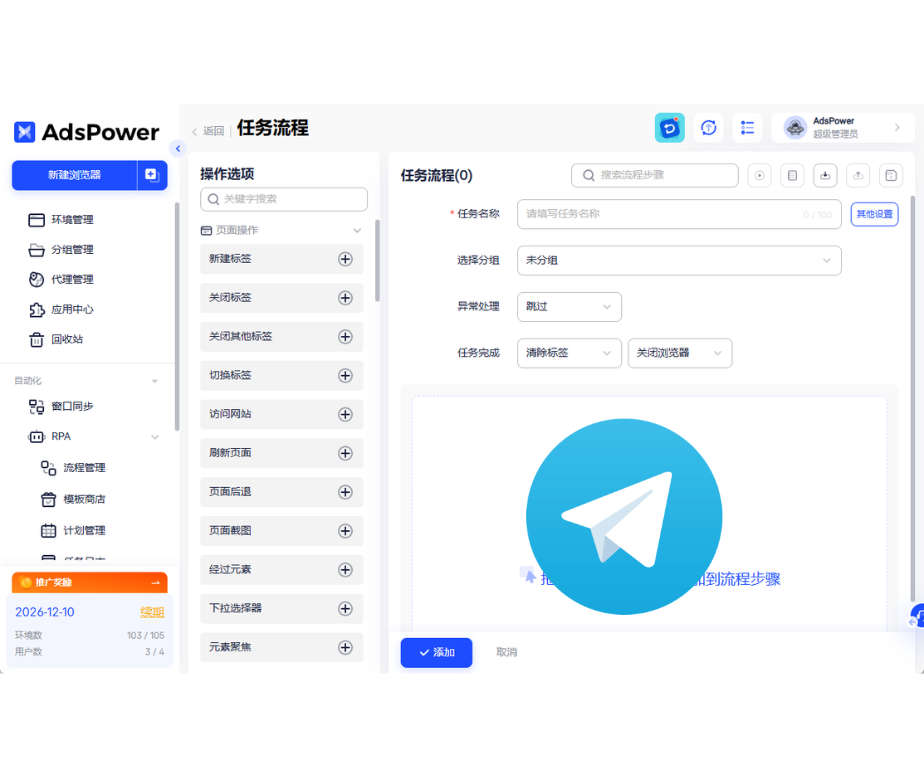
Task: Expand the AdsPower account menu arrow
Action: (897, 127)
